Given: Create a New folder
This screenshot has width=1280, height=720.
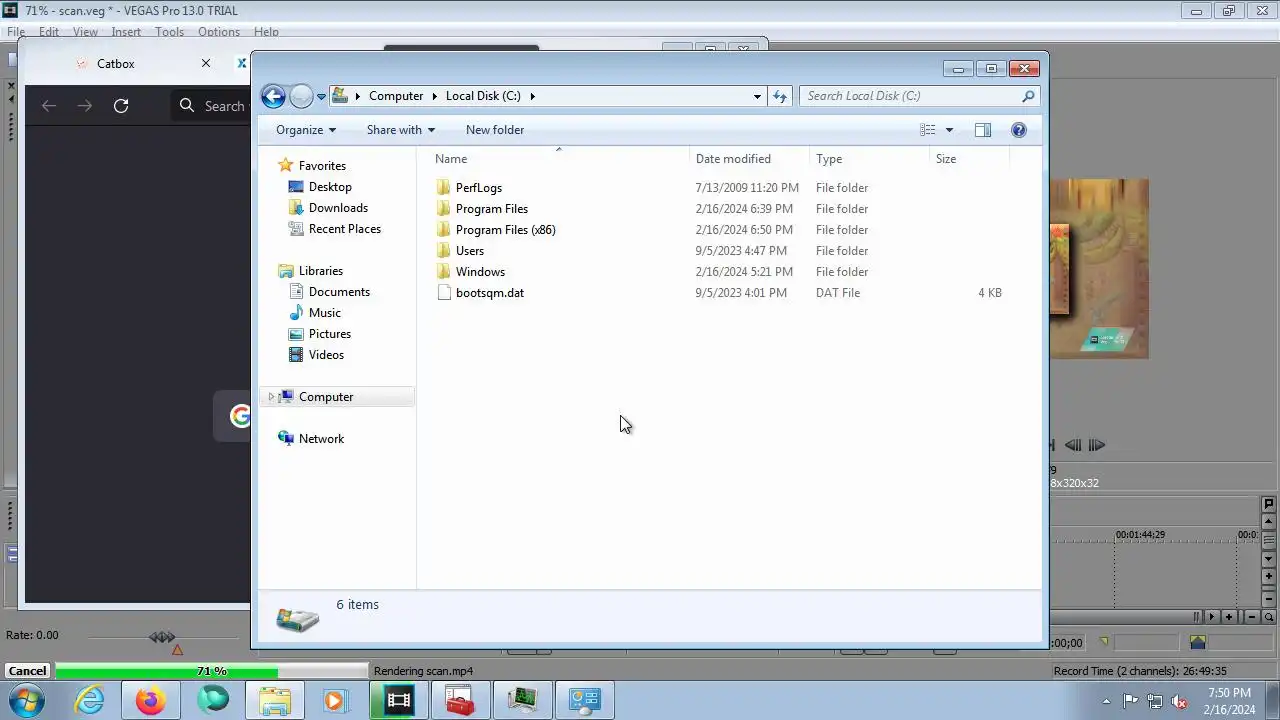Looking at the screenshot, I should 495,130.
